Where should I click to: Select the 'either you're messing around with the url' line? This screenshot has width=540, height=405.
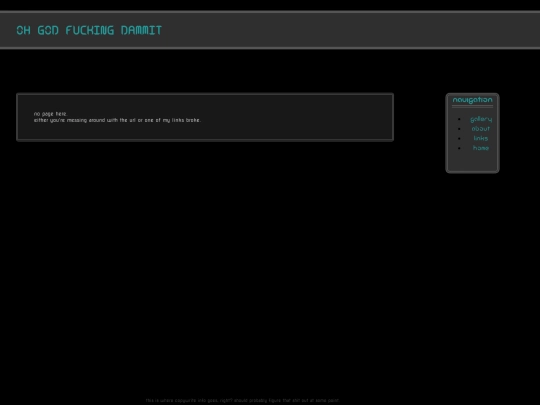[117, 120]
